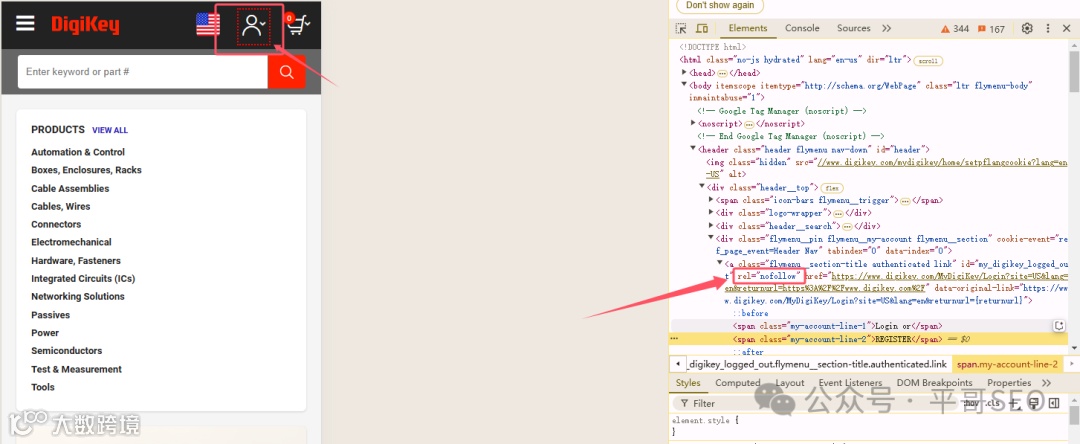Open DevTools three-dot customize menu
Image resolution: width=1080 pixels, height=444 pixels.
click(x=1048, y=28)
